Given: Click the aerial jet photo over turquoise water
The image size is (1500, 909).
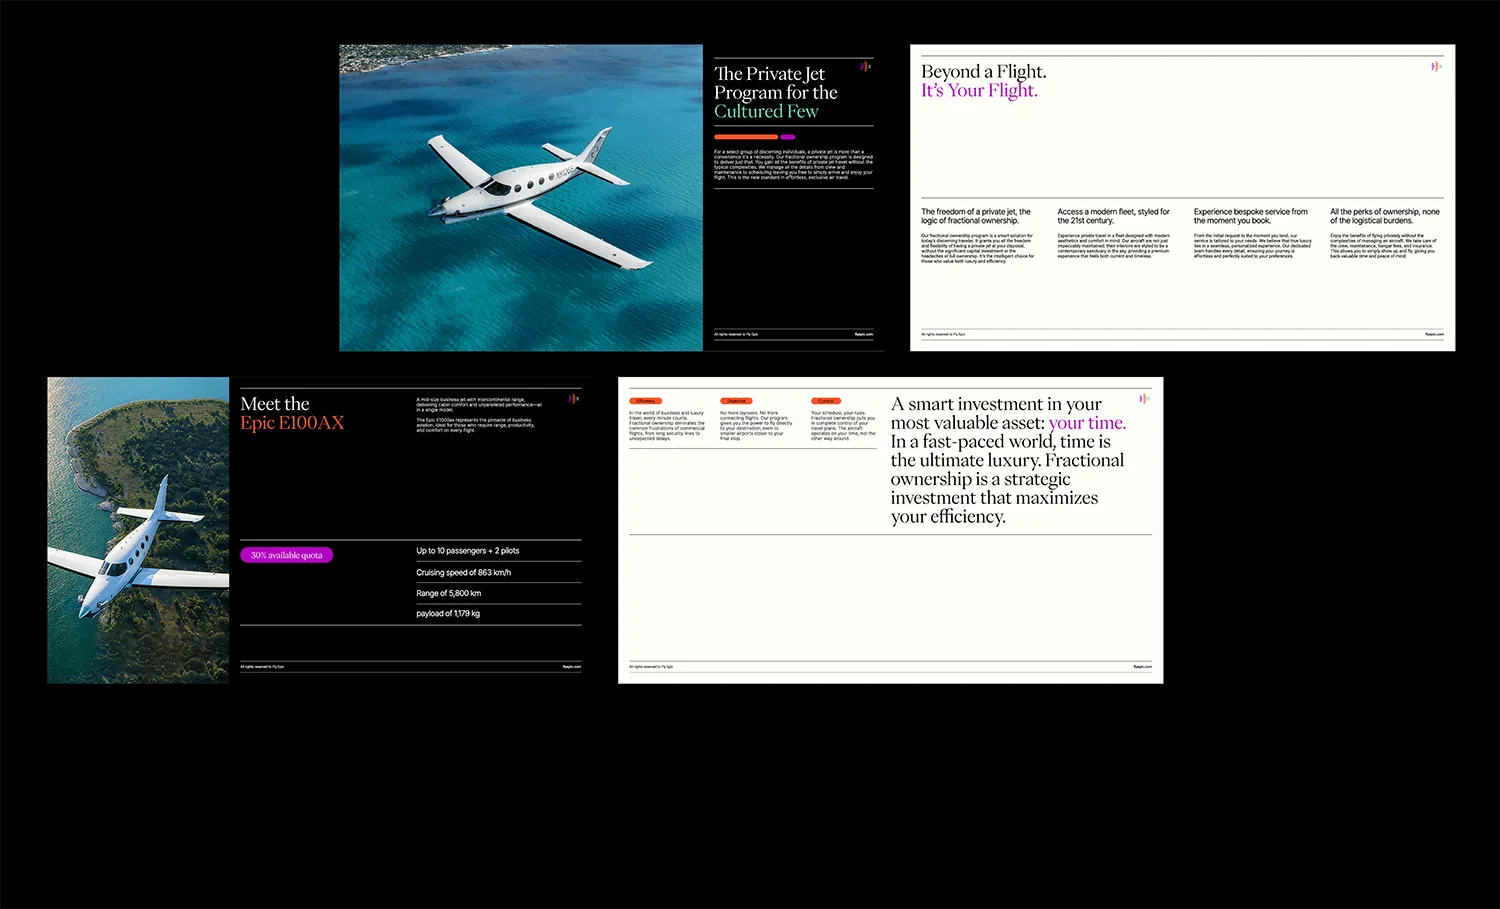Looking at the screenshot, I should [x=520, y=196].
